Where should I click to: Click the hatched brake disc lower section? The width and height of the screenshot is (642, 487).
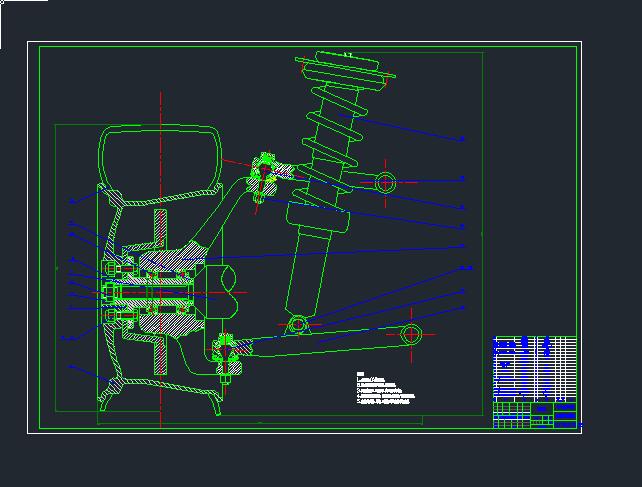click(160, 354)
